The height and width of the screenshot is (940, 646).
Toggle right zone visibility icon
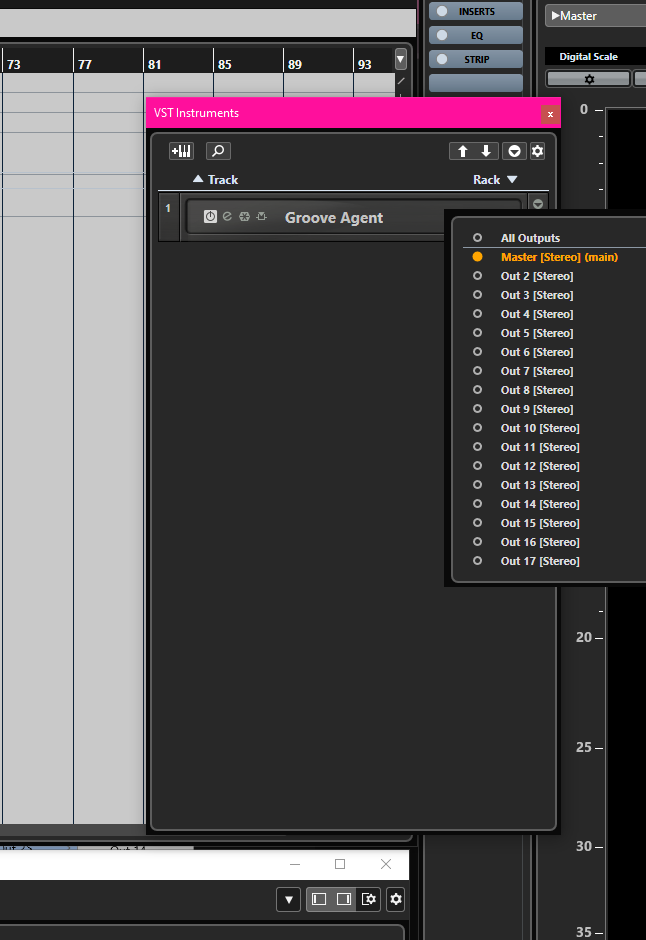(x=344, y=899)
